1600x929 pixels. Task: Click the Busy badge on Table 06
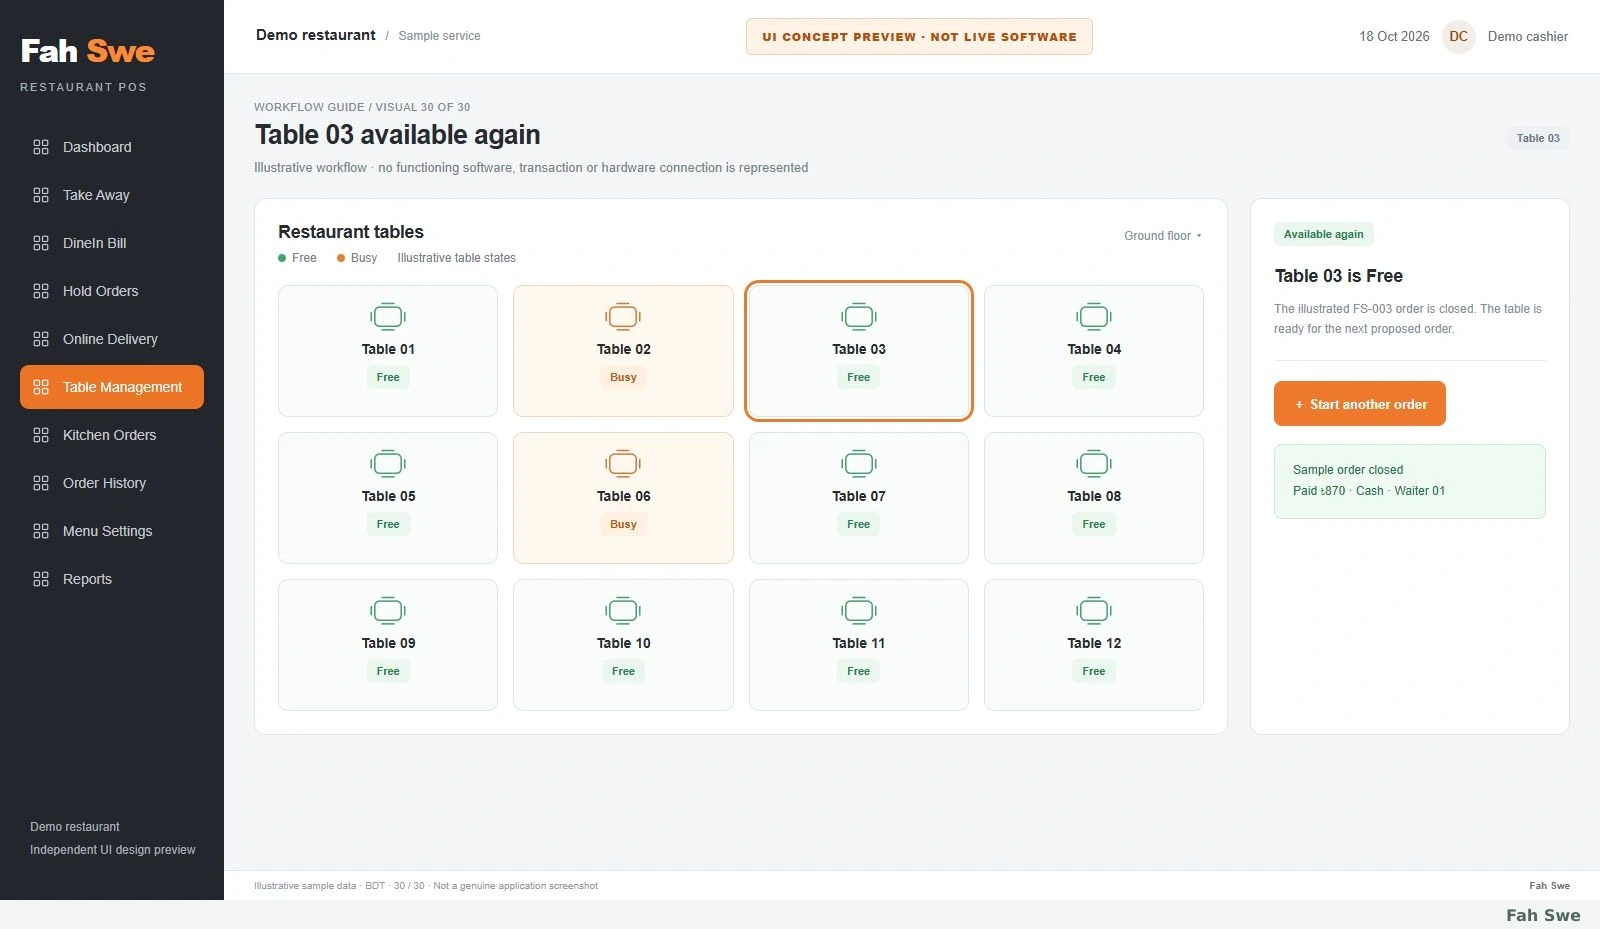click(x=623, y=524)
